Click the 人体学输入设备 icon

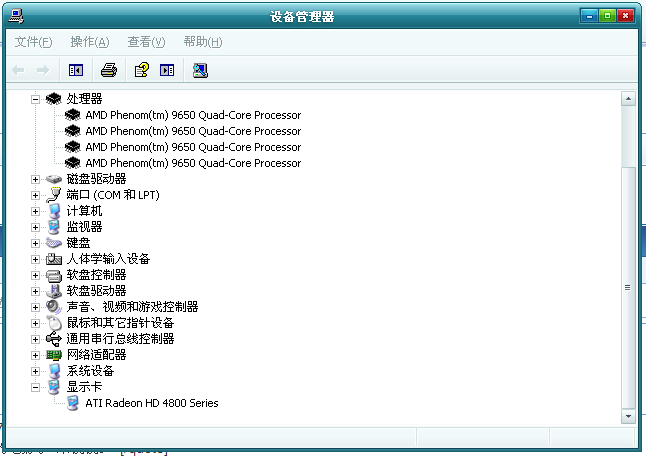[x=54, y=259]
